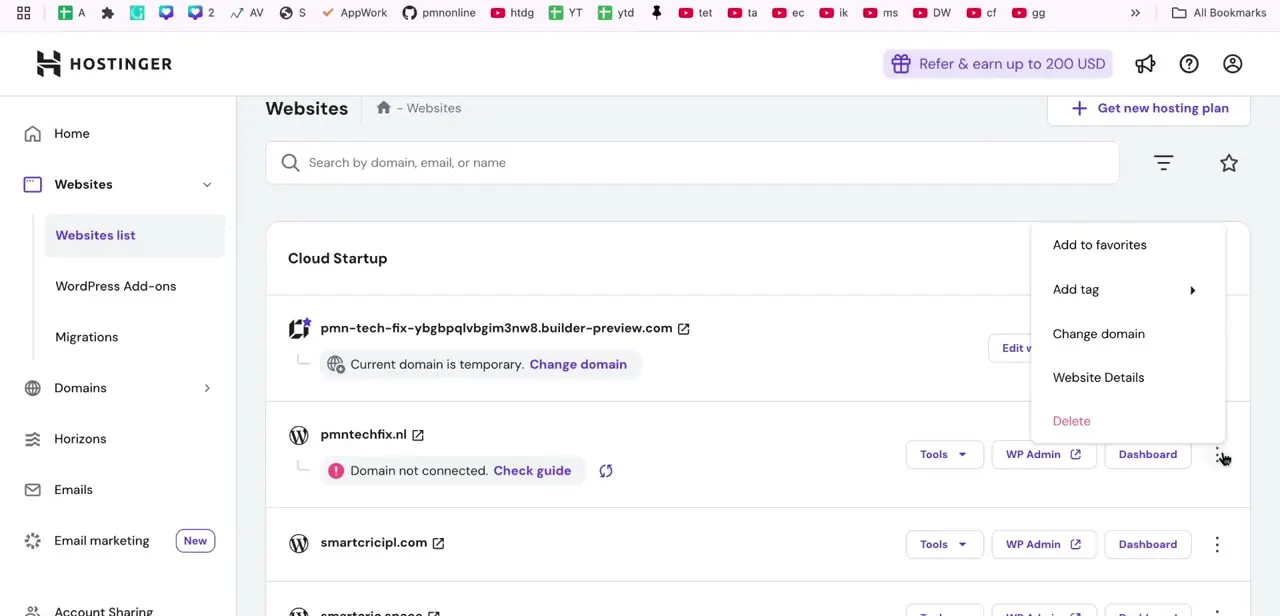The image size is (1280, 616).
Task: Click the WordPress icon of smartcricipl.com
Action: tap(298, 543)
